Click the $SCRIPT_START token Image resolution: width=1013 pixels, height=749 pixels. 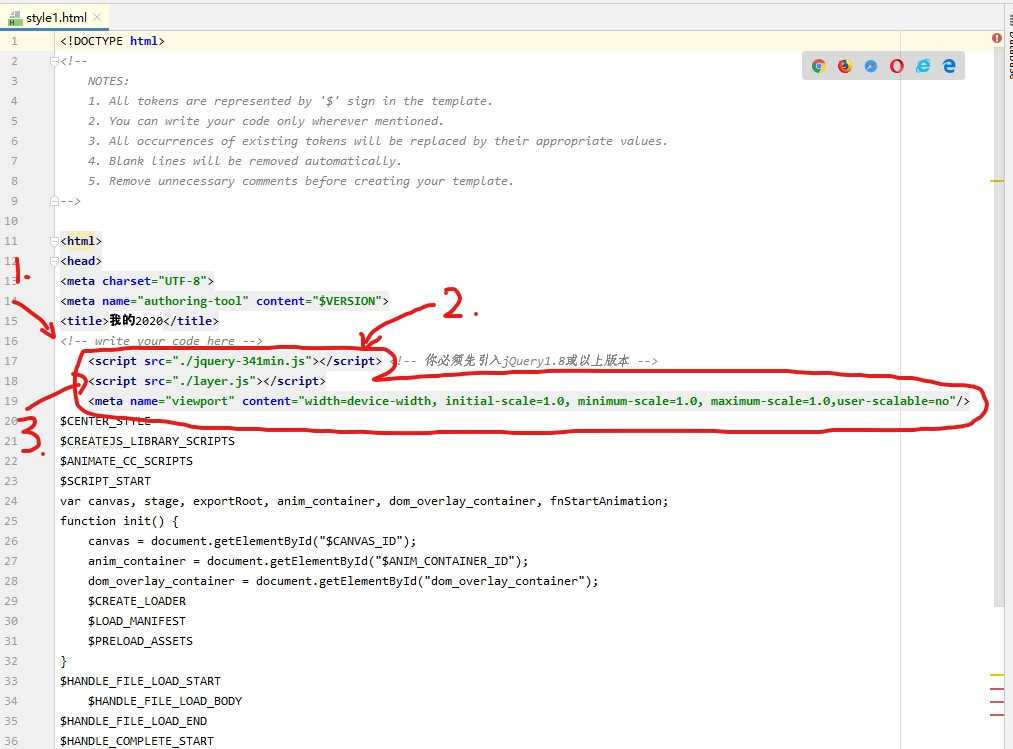(105, 481)
